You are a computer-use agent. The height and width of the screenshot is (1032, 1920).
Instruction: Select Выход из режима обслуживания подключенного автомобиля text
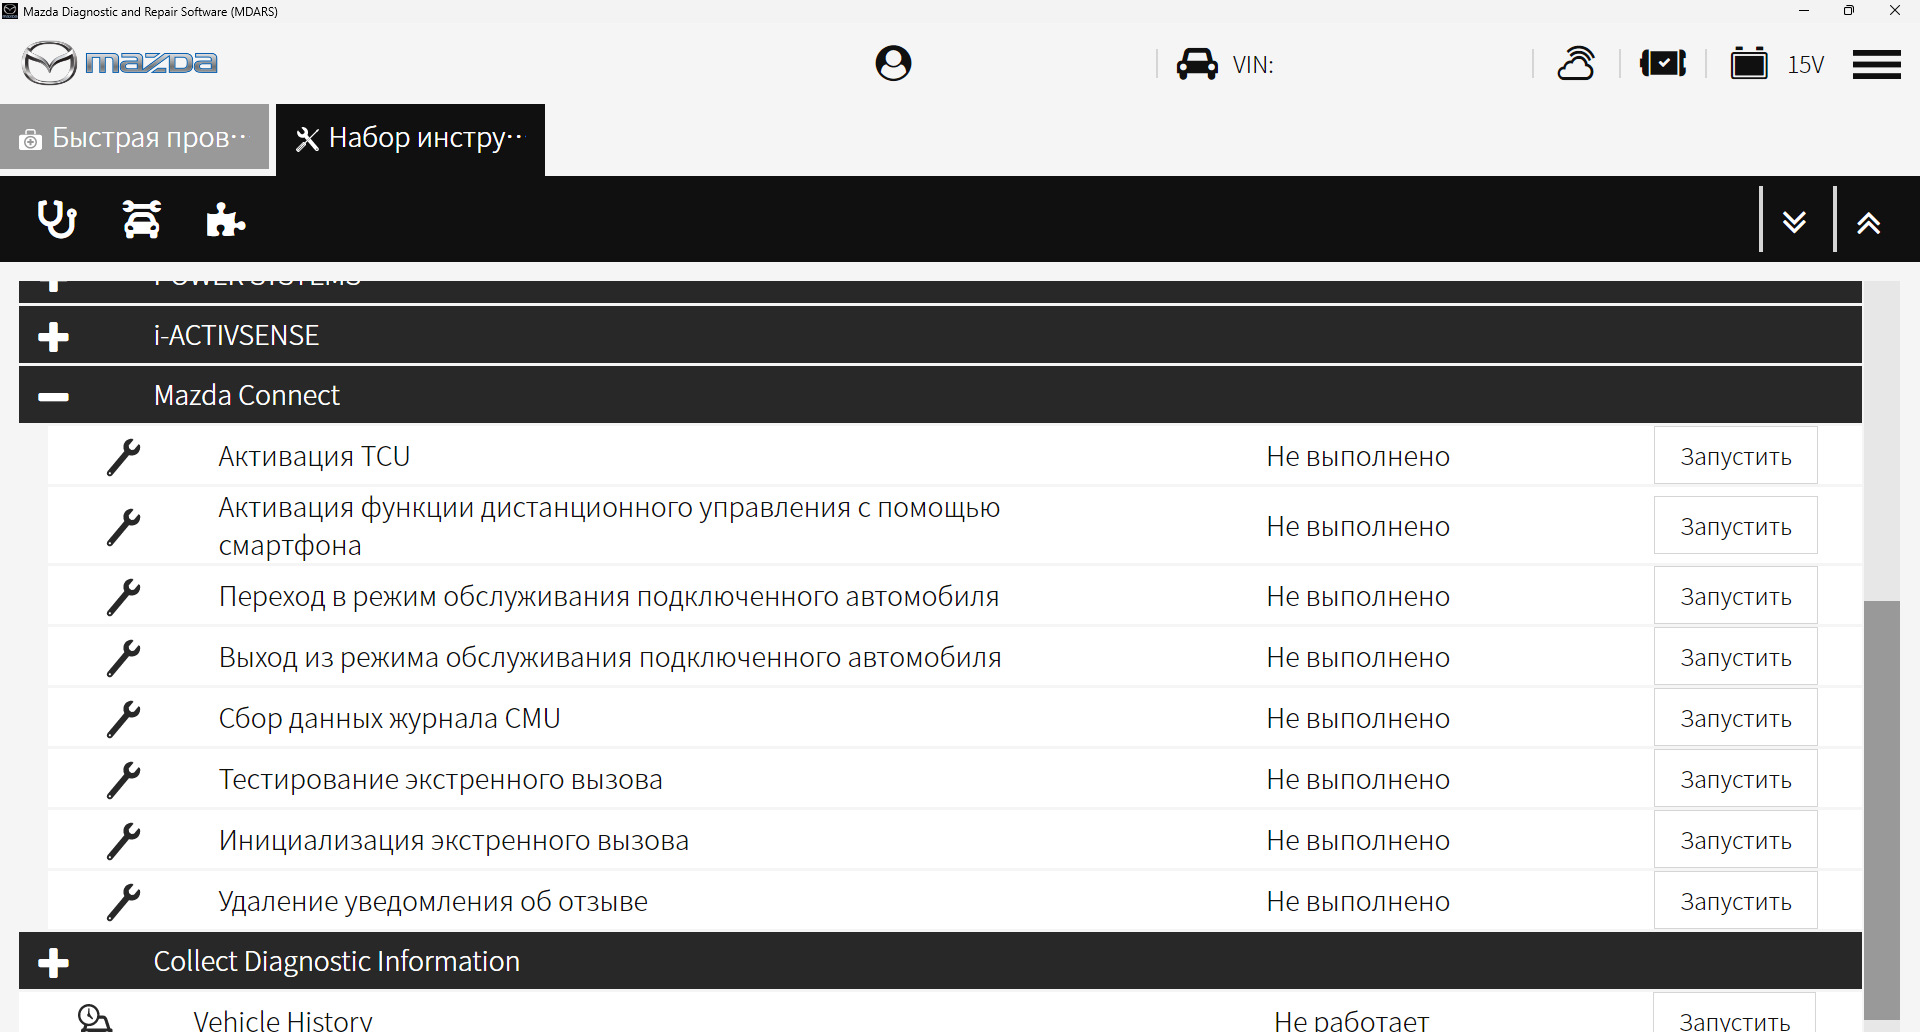tap(610, 657)
